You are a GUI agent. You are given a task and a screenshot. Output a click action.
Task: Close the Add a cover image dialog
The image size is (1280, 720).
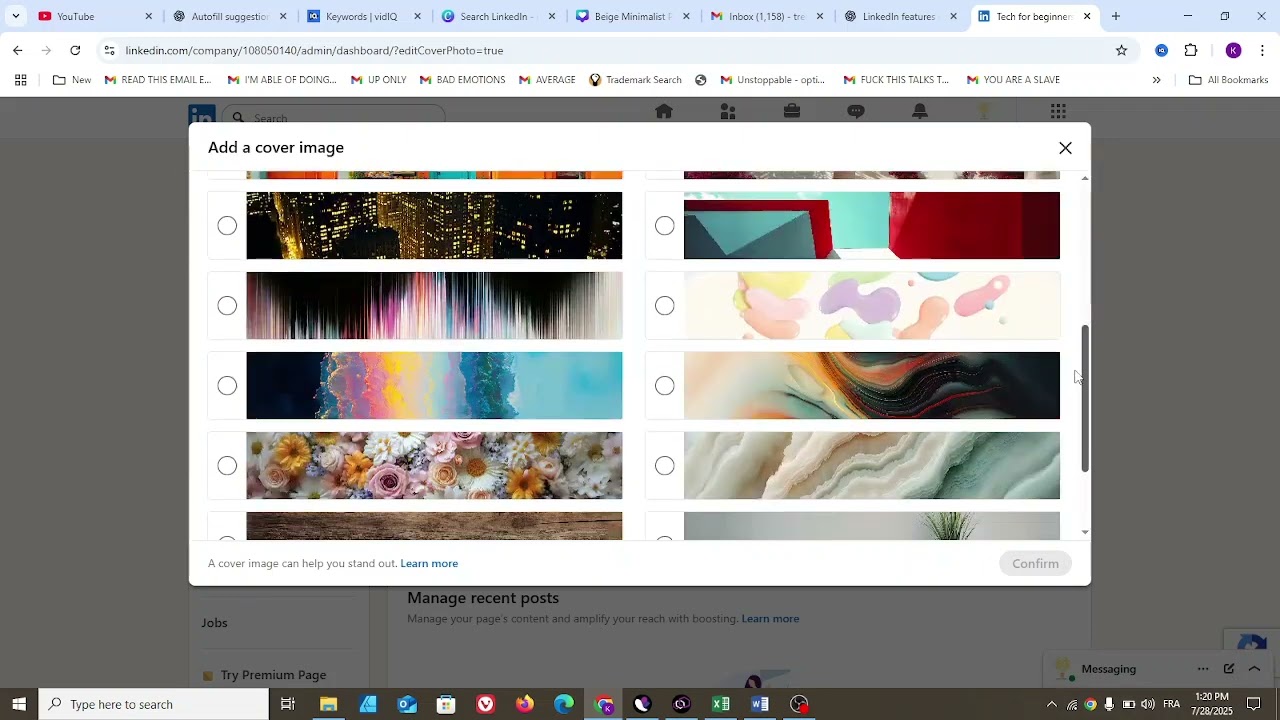[1065, 148]
